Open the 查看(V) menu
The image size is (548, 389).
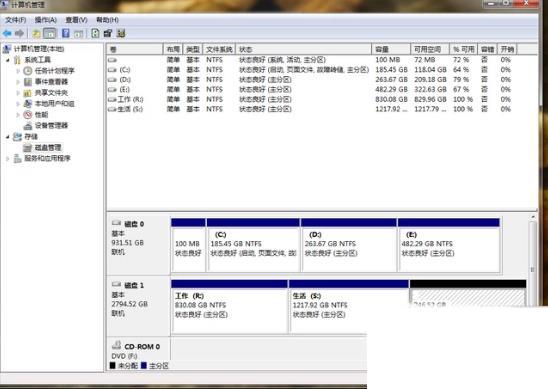tap(77, 20)
